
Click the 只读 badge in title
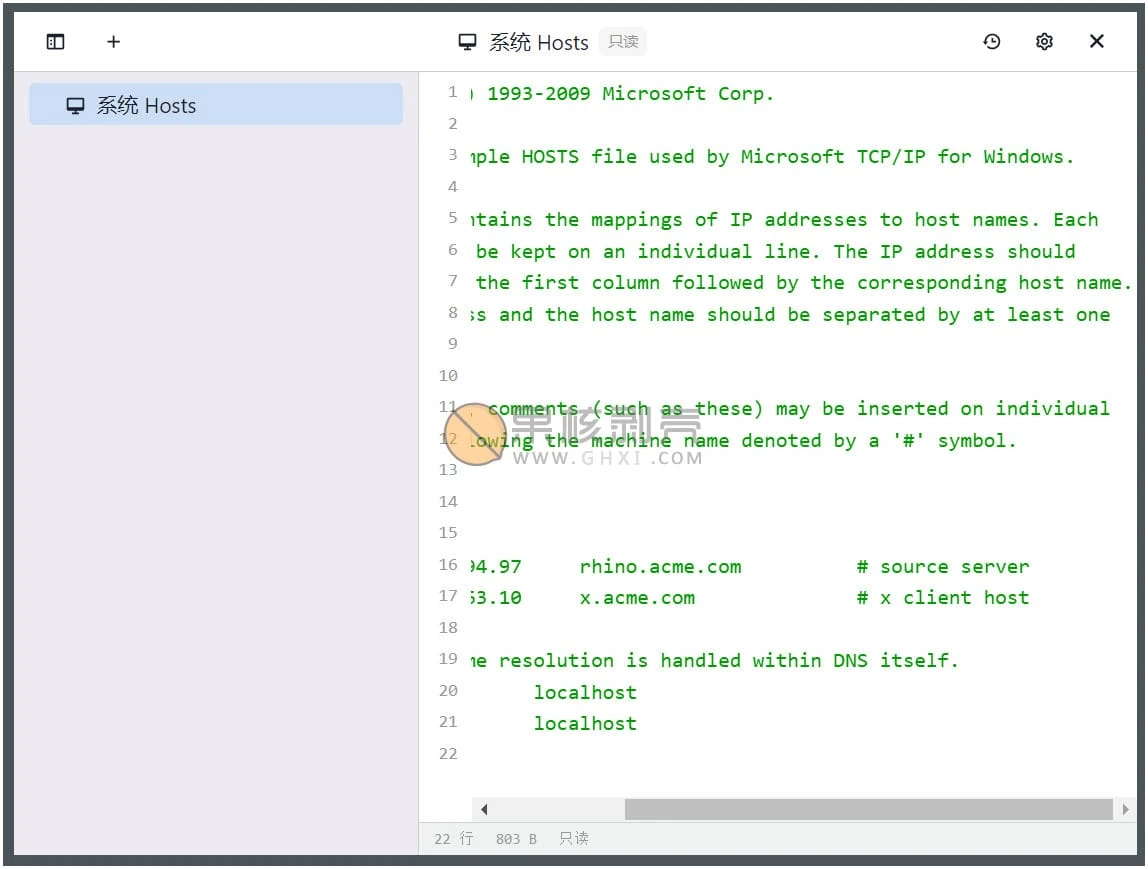pos(623,42)
